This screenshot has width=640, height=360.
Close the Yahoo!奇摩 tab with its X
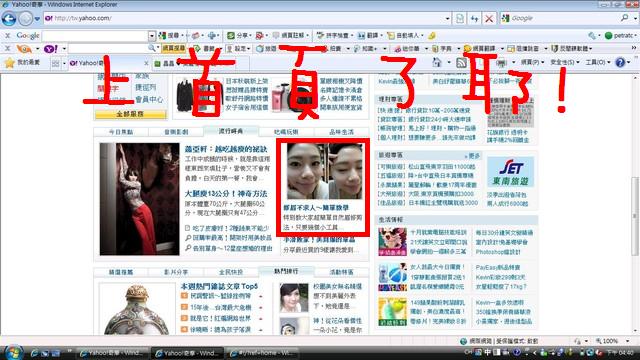point(146,63)
